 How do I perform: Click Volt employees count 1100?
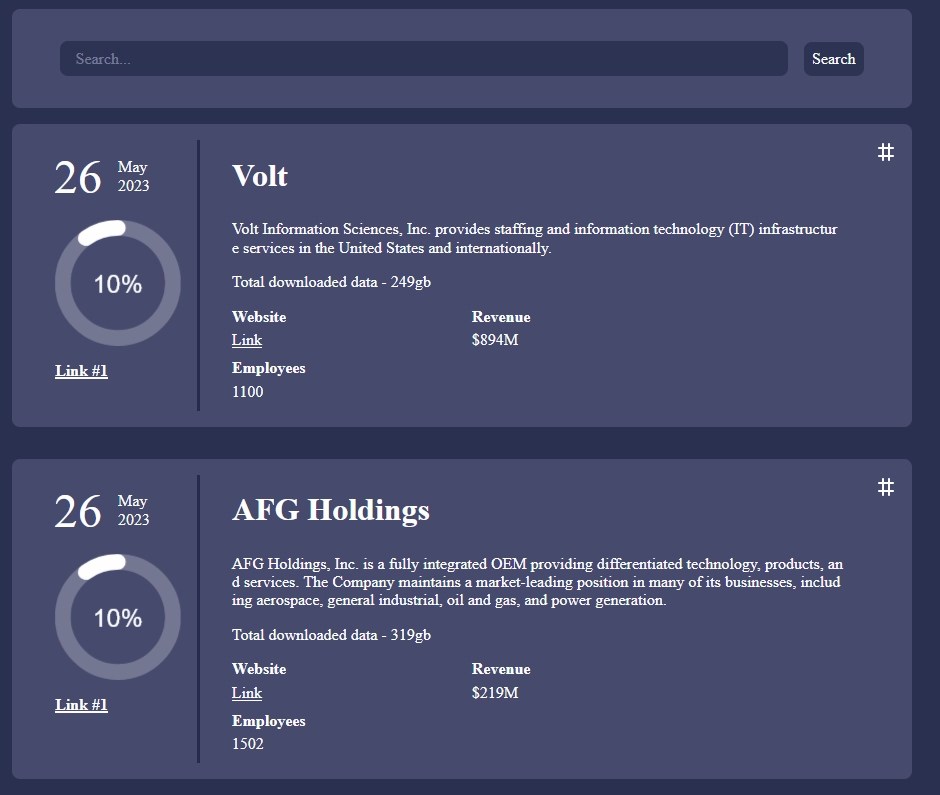pos(247,392)
